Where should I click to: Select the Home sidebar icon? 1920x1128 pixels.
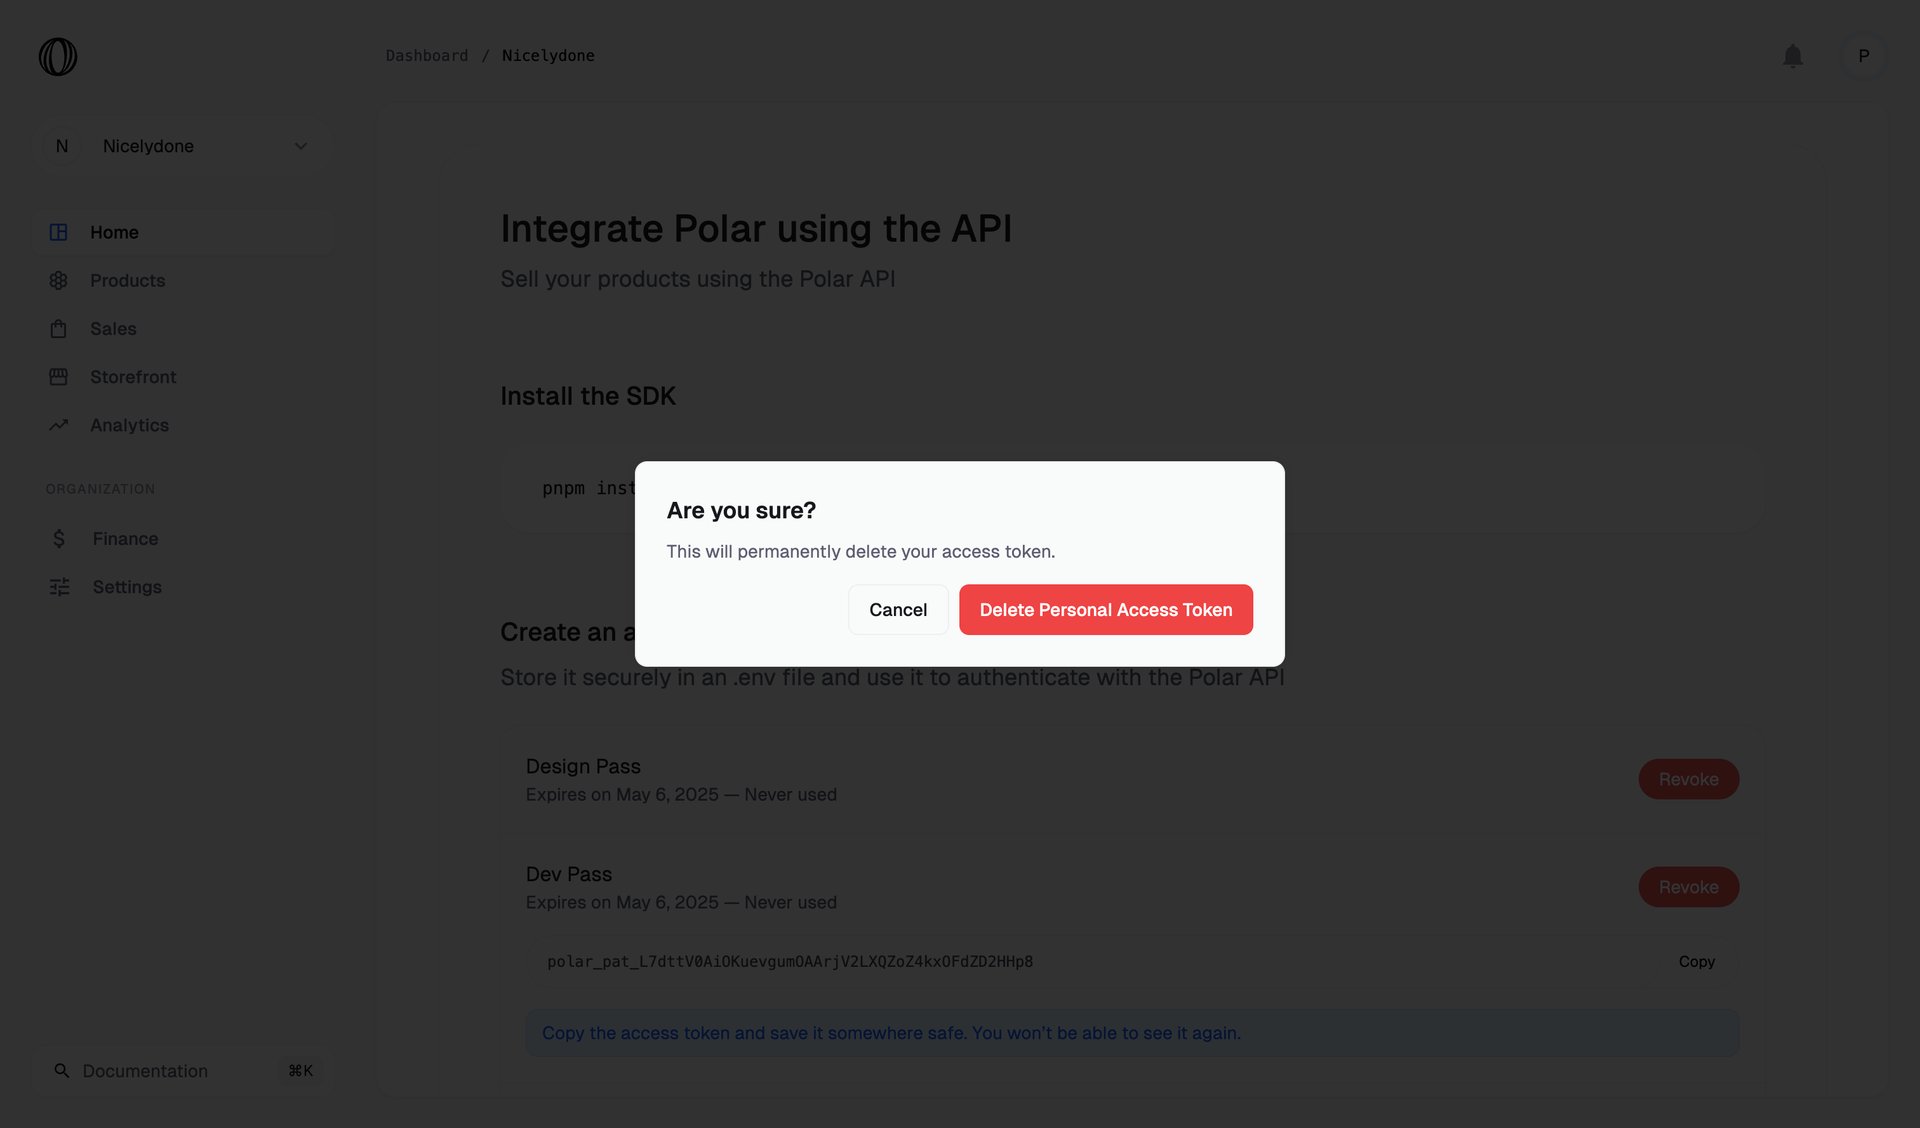pos(58,232)
